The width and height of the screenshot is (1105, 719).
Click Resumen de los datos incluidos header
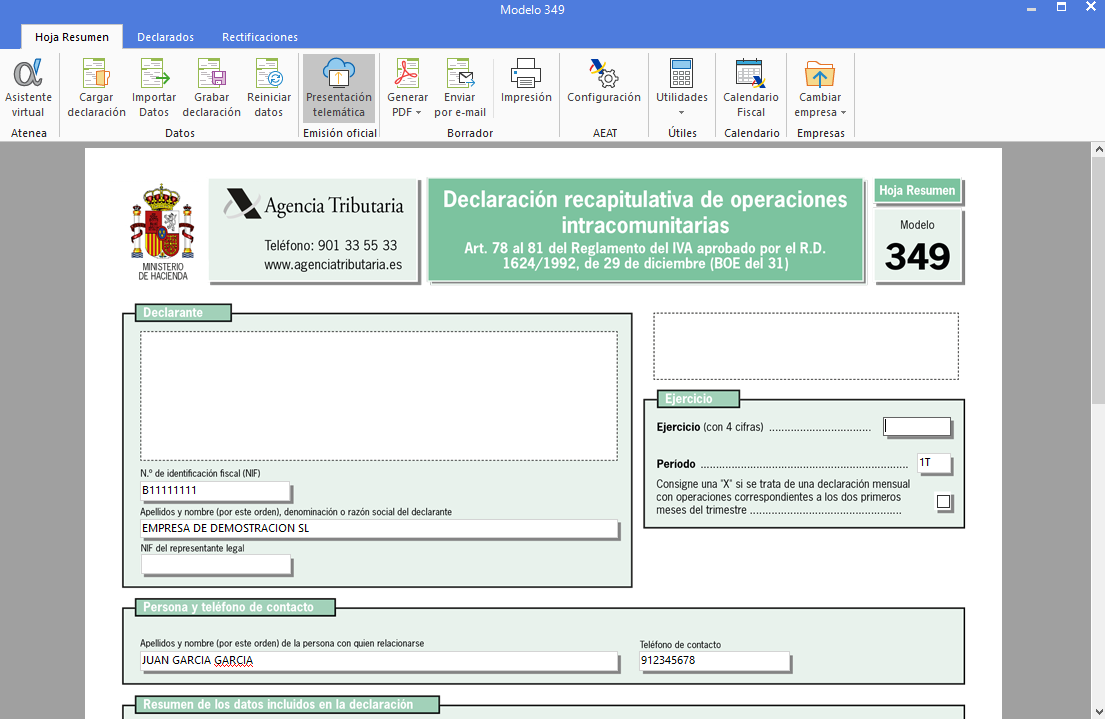[287, 704]
